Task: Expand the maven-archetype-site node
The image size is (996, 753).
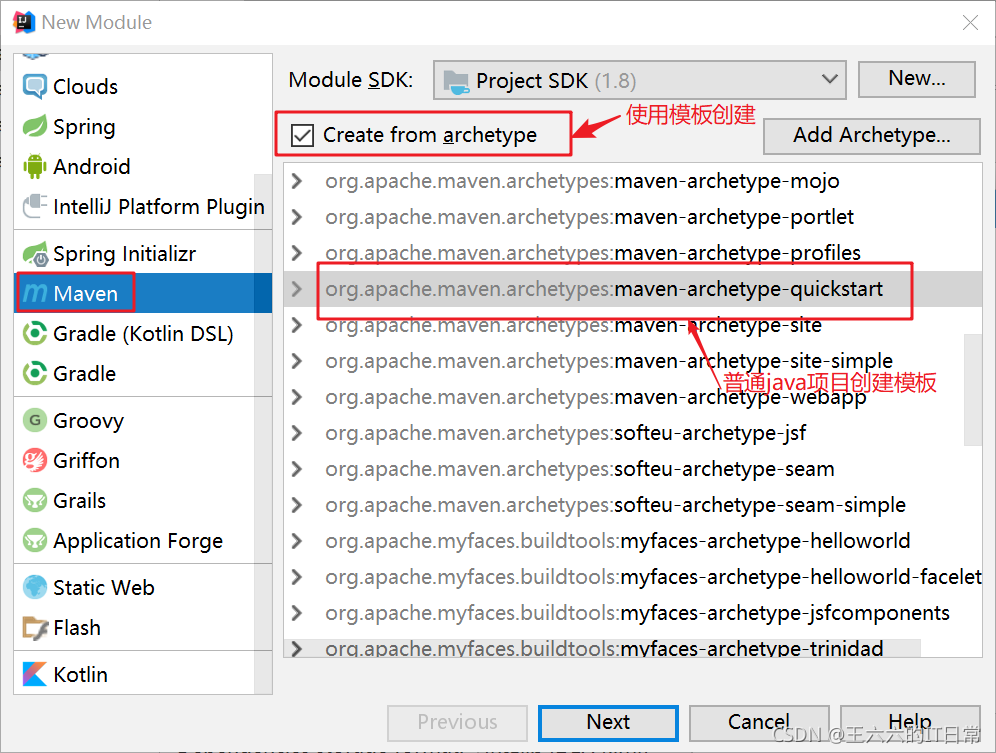Action: tap(296, 325)
